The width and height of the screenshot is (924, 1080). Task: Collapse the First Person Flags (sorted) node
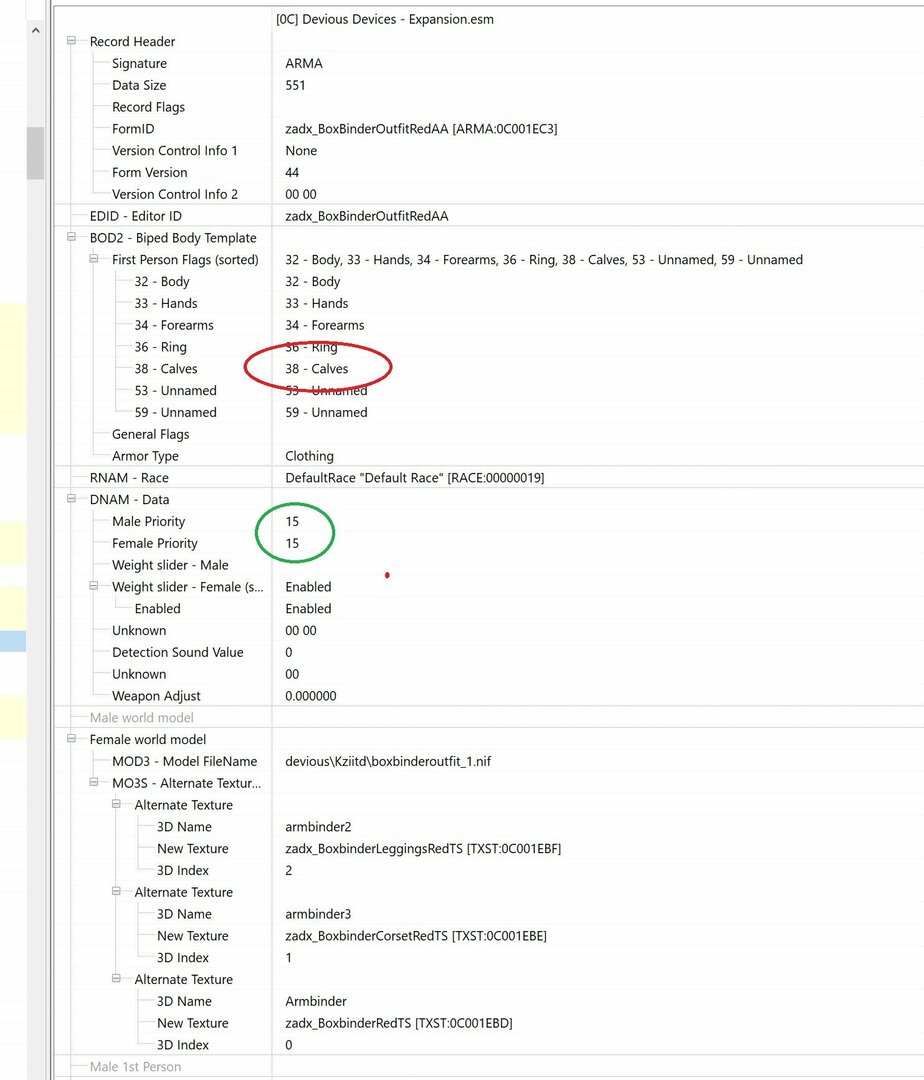click(94, 259)
